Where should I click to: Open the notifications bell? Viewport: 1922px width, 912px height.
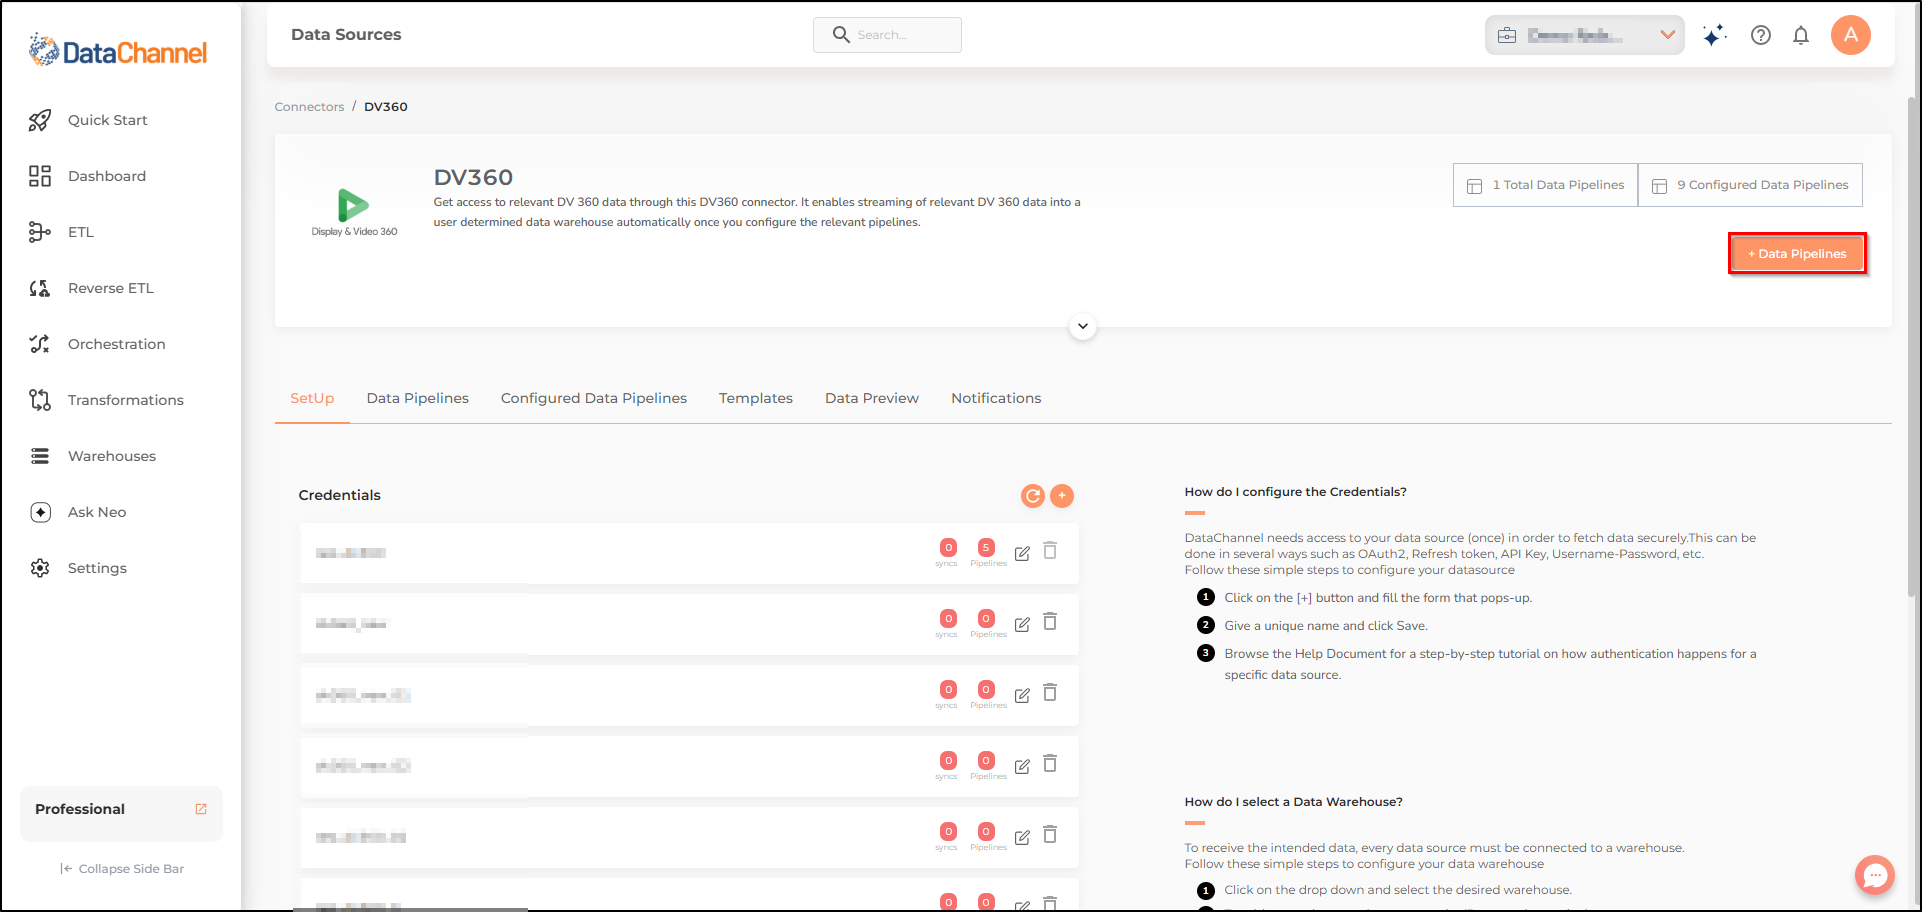point(1801,35)
